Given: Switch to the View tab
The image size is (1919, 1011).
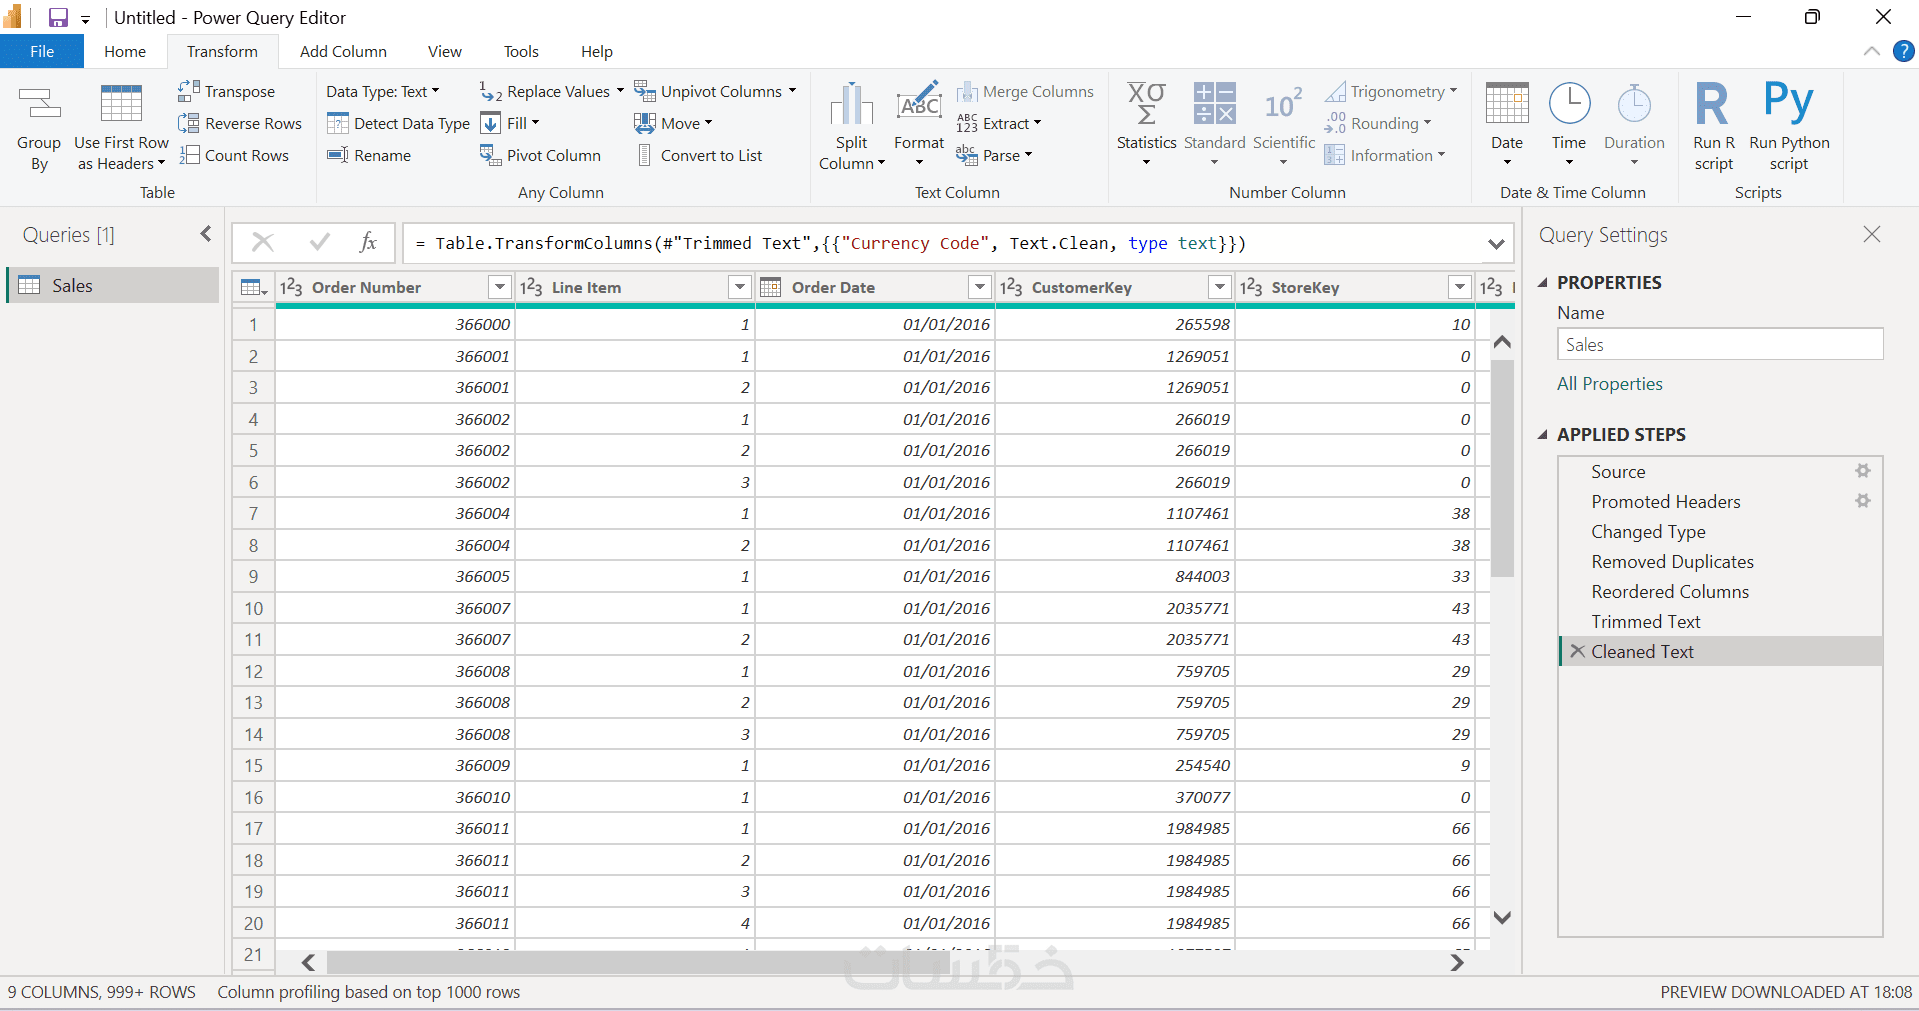Looking at the screenshot, I should [445, 51].
